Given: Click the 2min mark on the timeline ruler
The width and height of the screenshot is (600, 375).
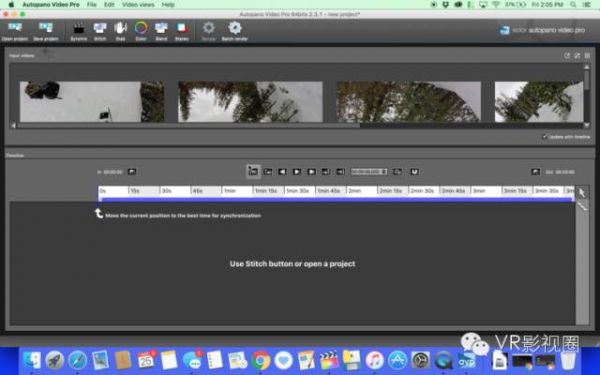Looking at the screenshot, I should pos(354,191).
